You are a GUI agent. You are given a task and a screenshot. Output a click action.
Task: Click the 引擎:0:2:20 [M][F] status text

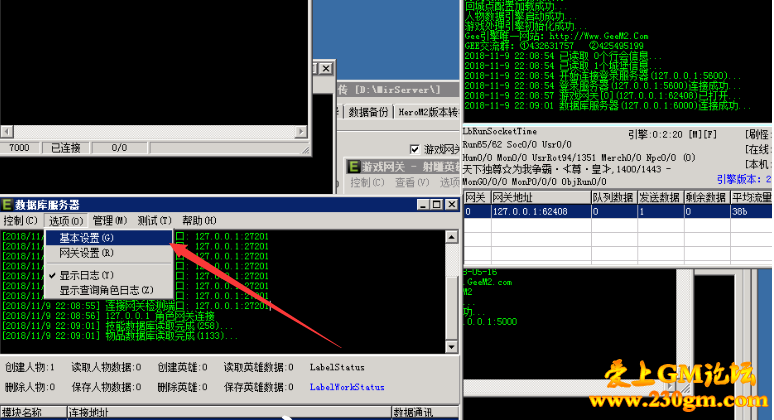(x=672, y=134)
